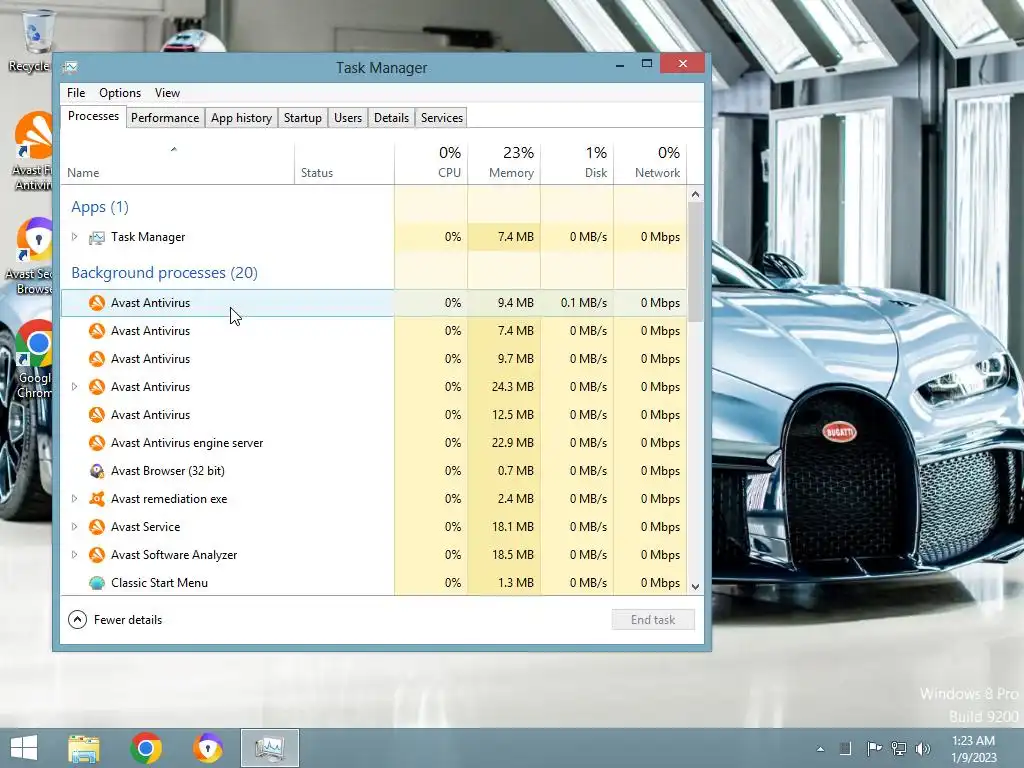Screen dimensions: 1024x768
Task: Expand the Task Manager app row
Action: point(74,236)
